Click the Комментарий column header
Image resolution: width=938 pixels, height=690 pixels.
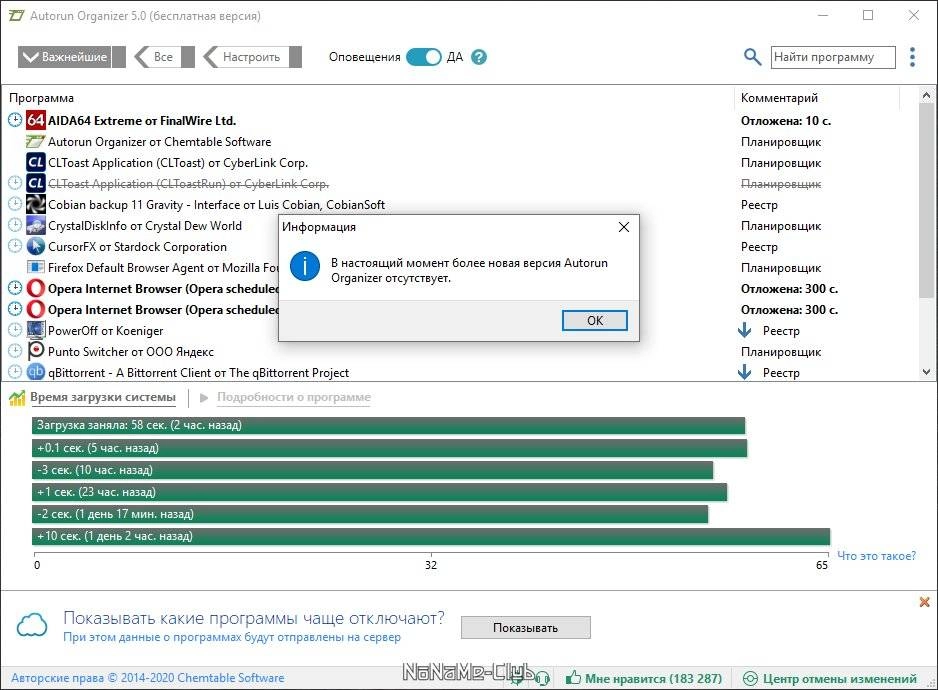(x=779, y=98)
